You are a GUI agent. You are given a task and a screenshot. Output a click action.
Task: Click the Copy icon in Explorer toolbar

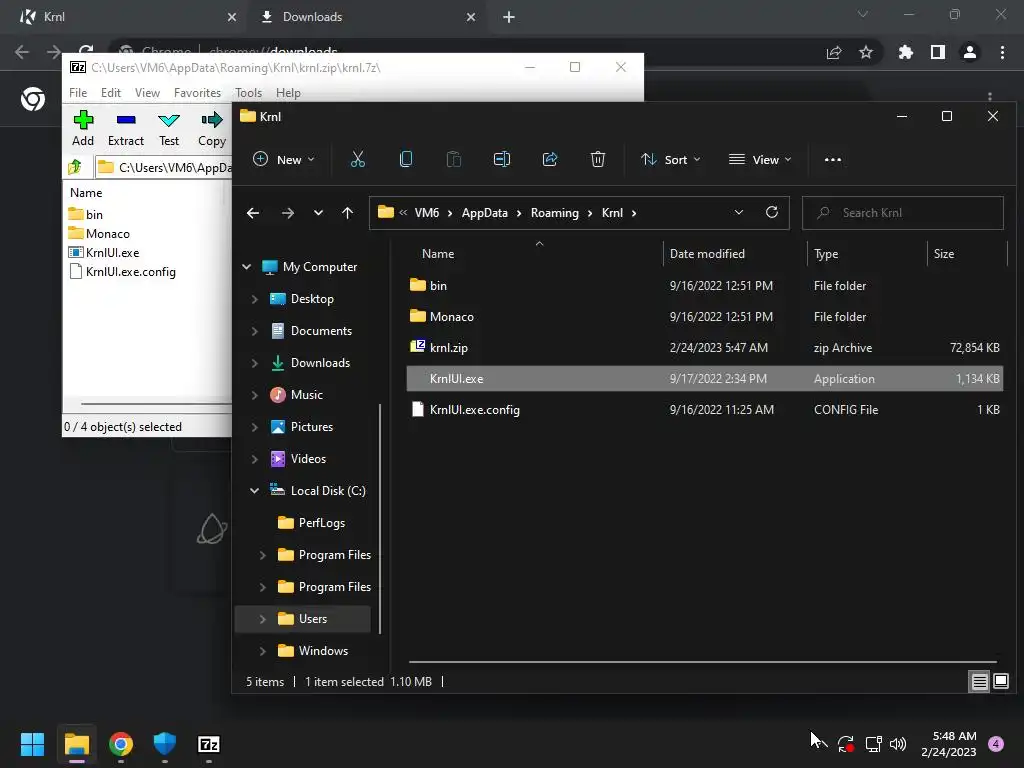point(406,159)
